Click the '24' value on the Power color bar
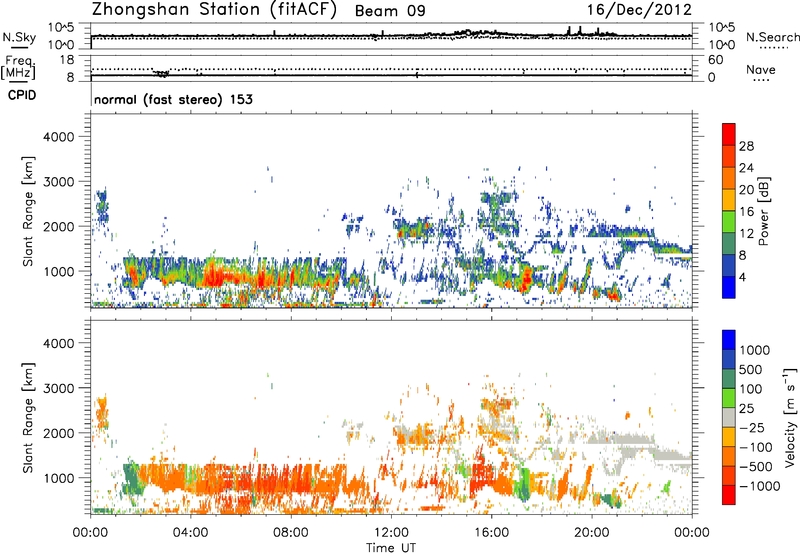 point(746,168)
